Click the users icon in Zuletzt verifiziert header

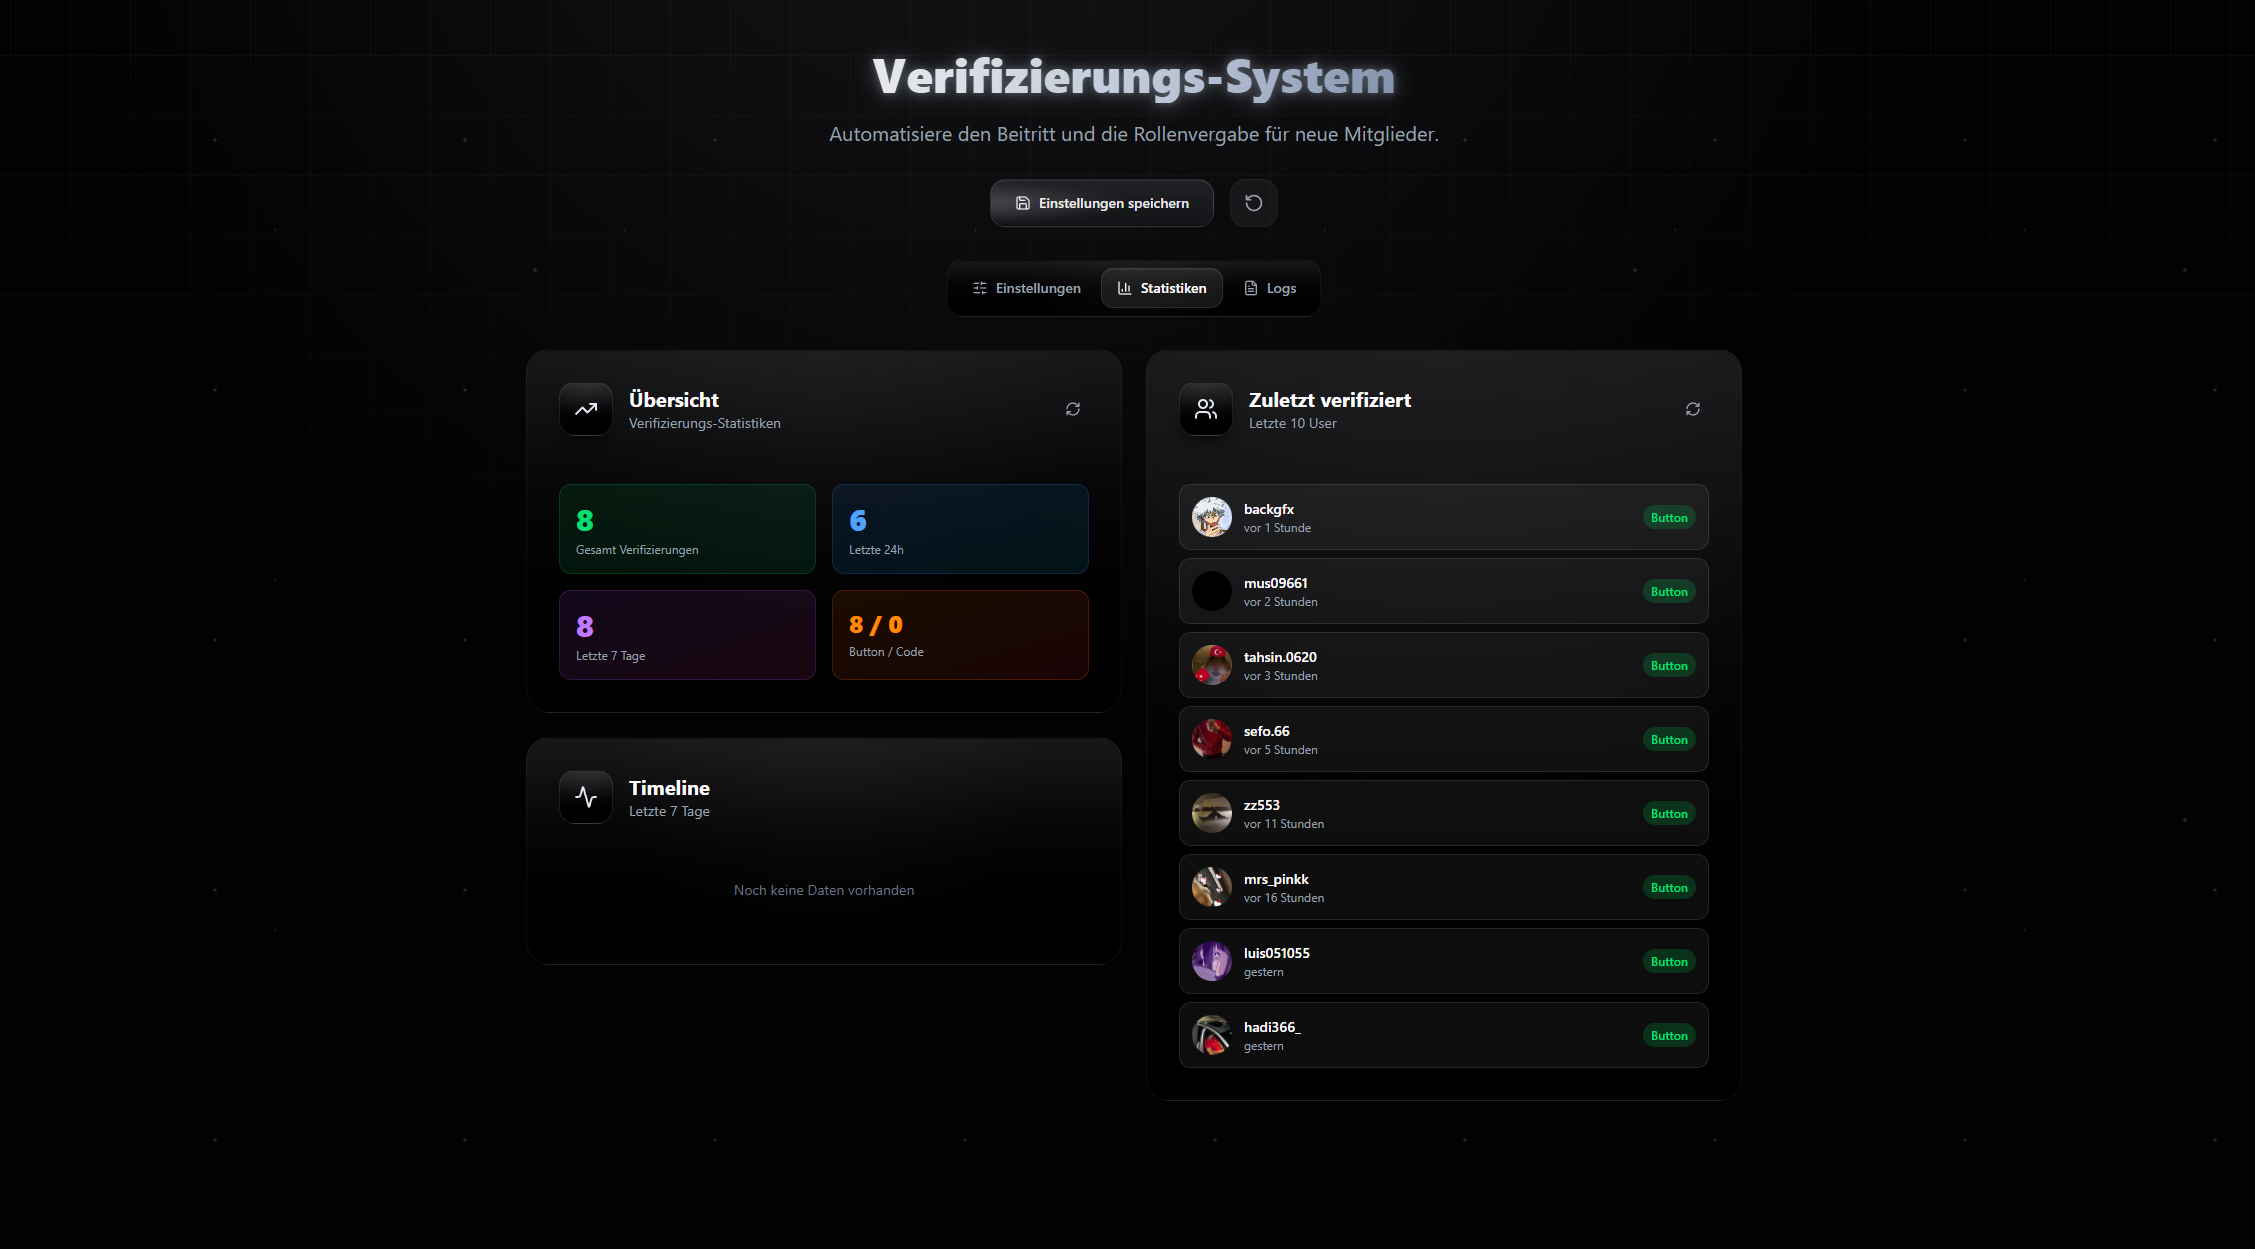click(1206, 409)
